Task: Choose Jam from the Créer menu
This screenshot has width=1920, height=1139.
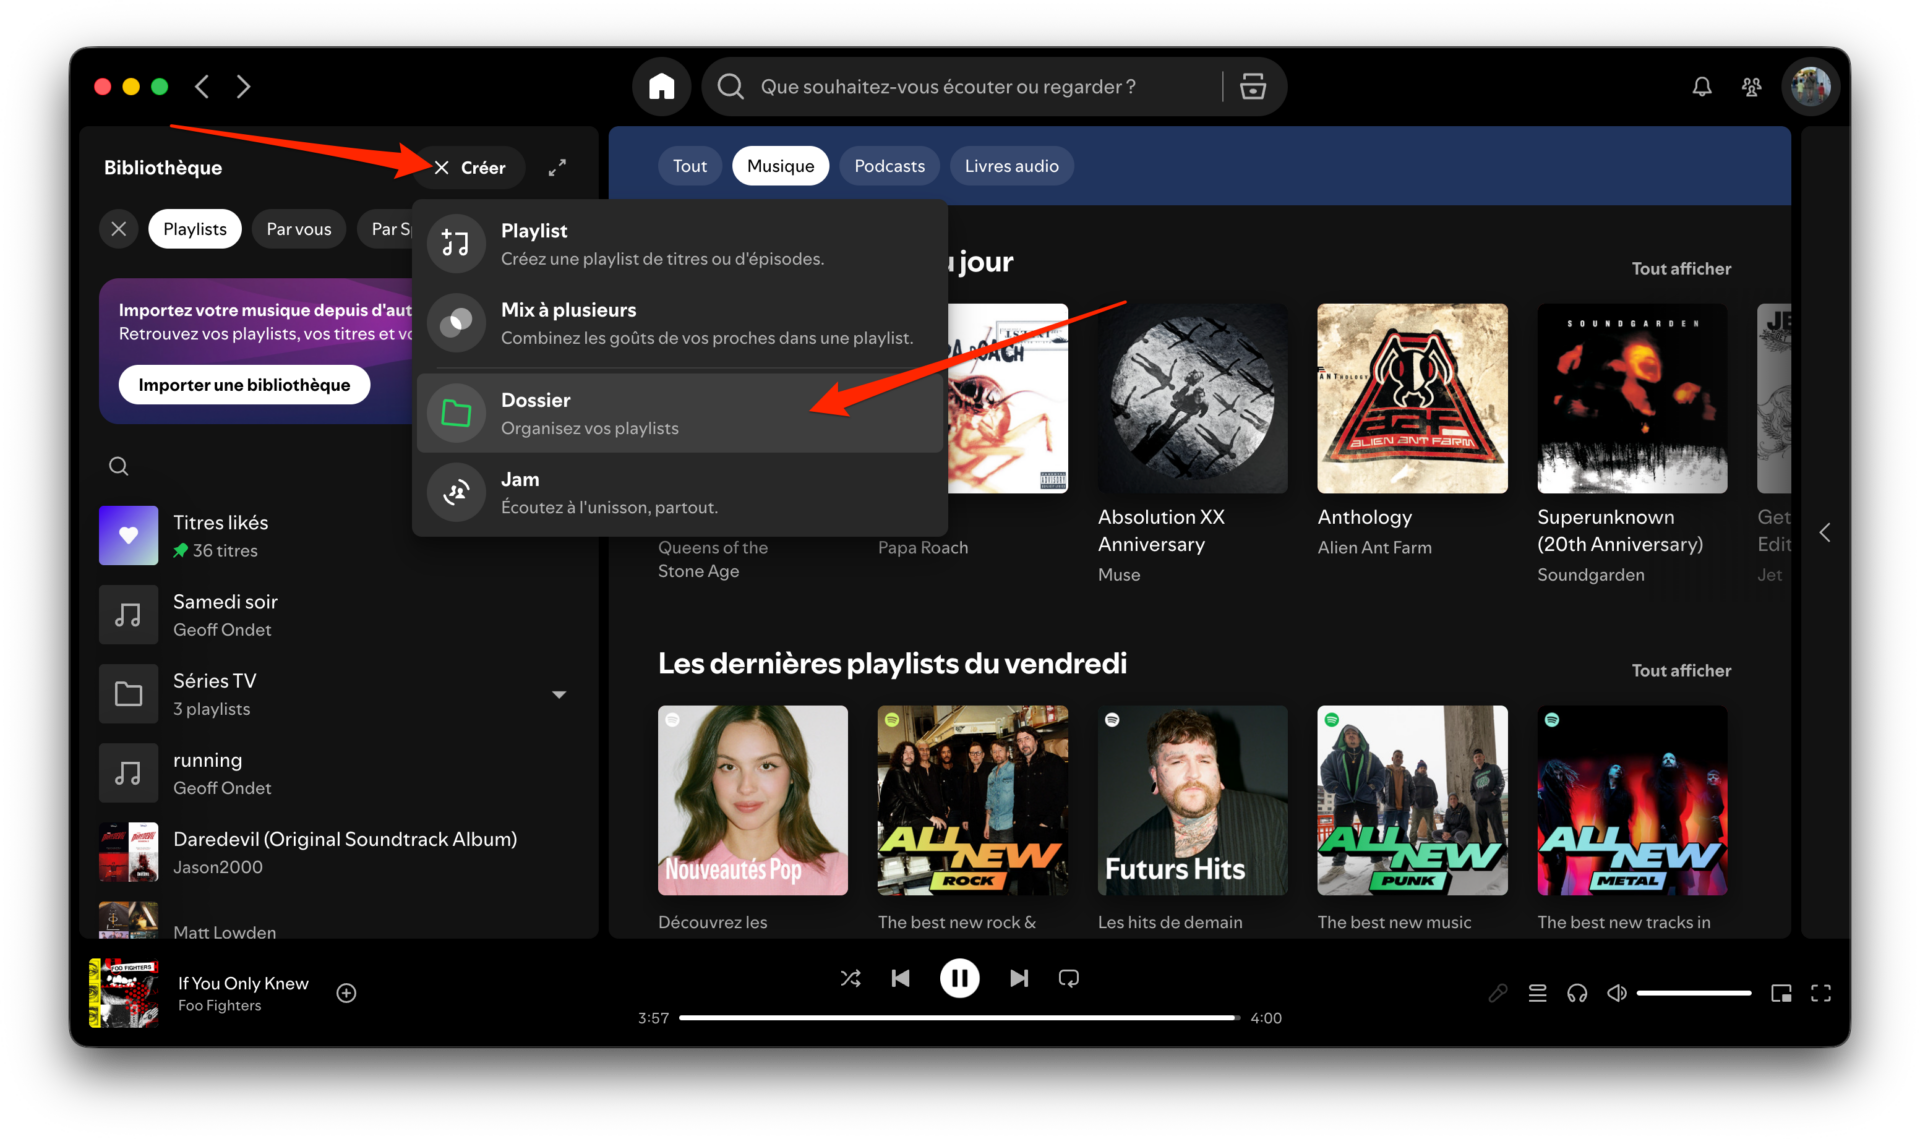Action: [680, 493]
